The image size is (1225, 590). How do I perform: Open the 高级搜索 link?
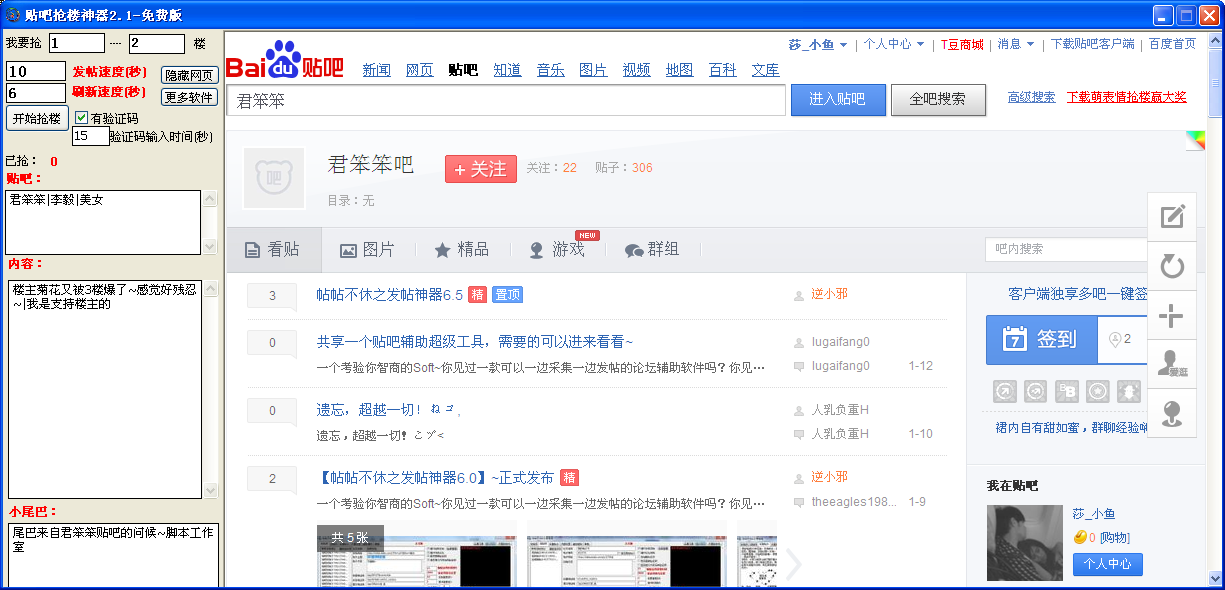(1031, 97)
